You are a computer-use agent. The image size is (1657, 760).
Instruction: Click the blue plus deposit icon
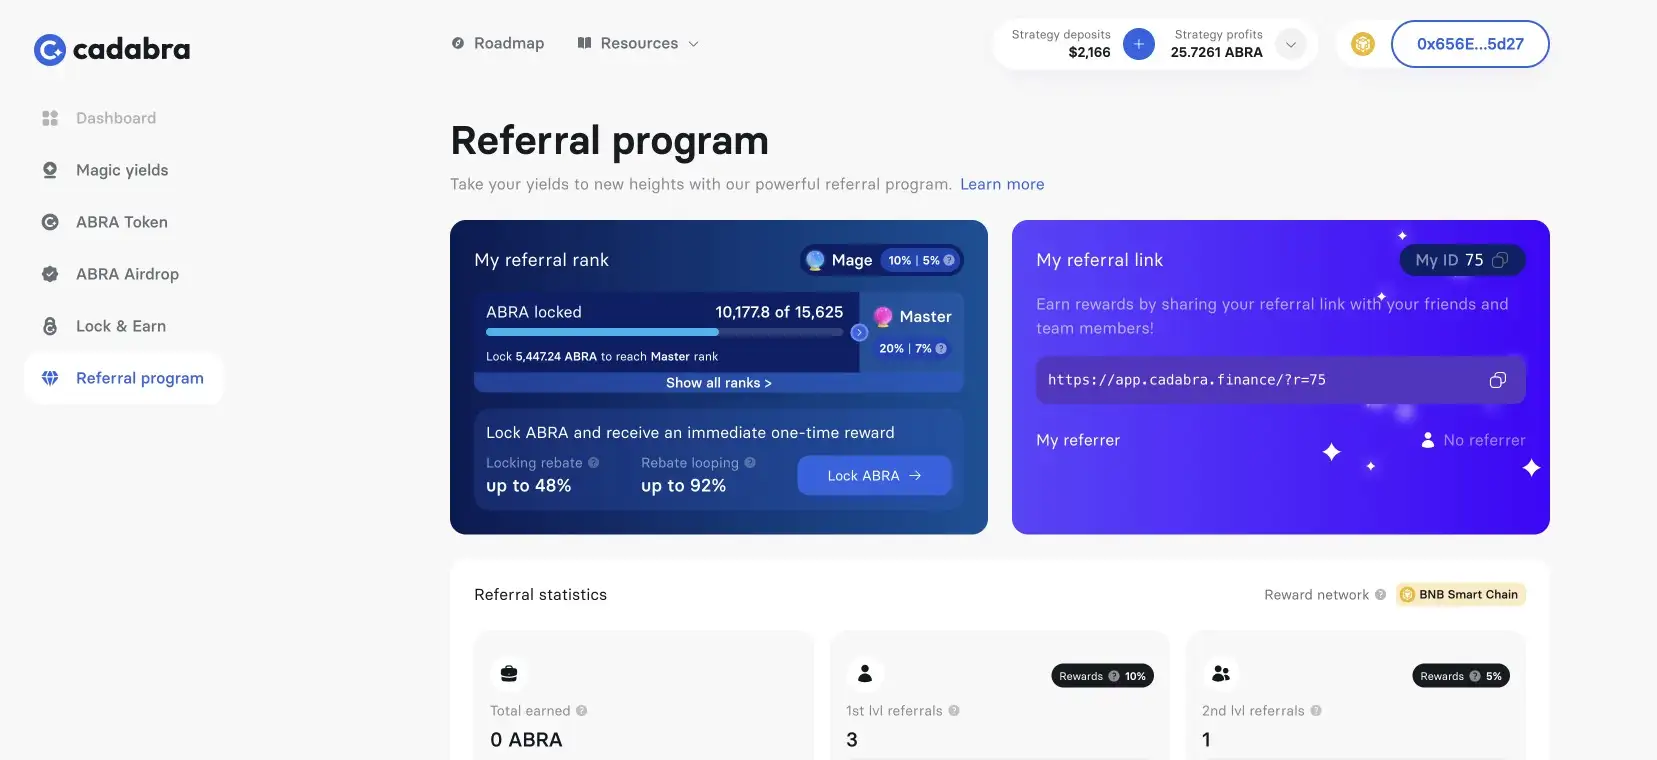point(1138,44)
